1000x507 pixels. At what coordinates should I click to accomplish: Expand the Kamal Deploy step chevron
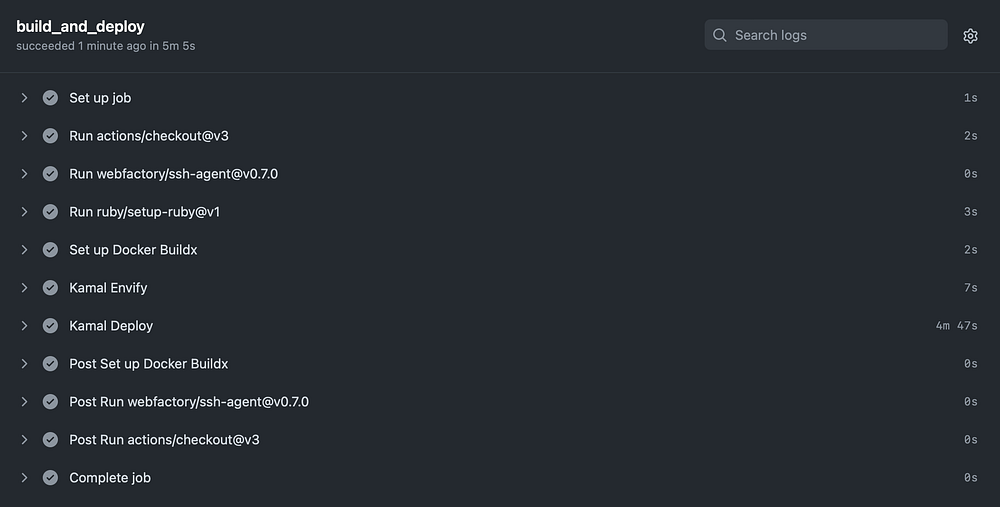tap(25, 326)
